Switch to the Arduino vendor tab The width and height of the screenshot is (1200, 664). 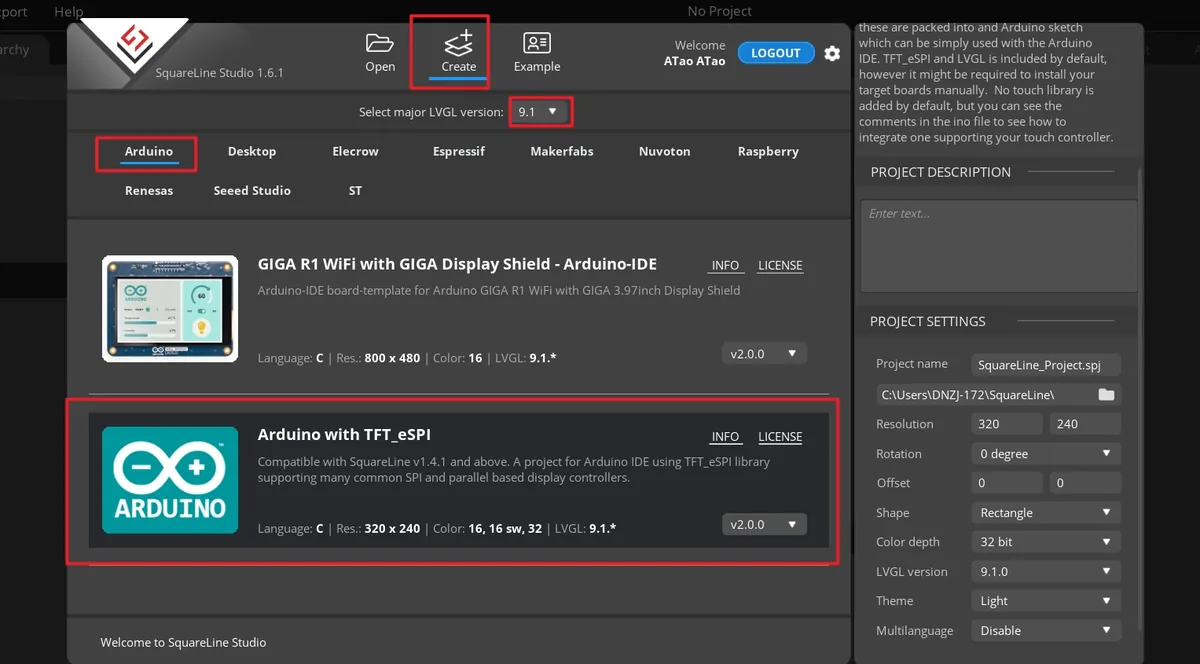pos(149,152)
